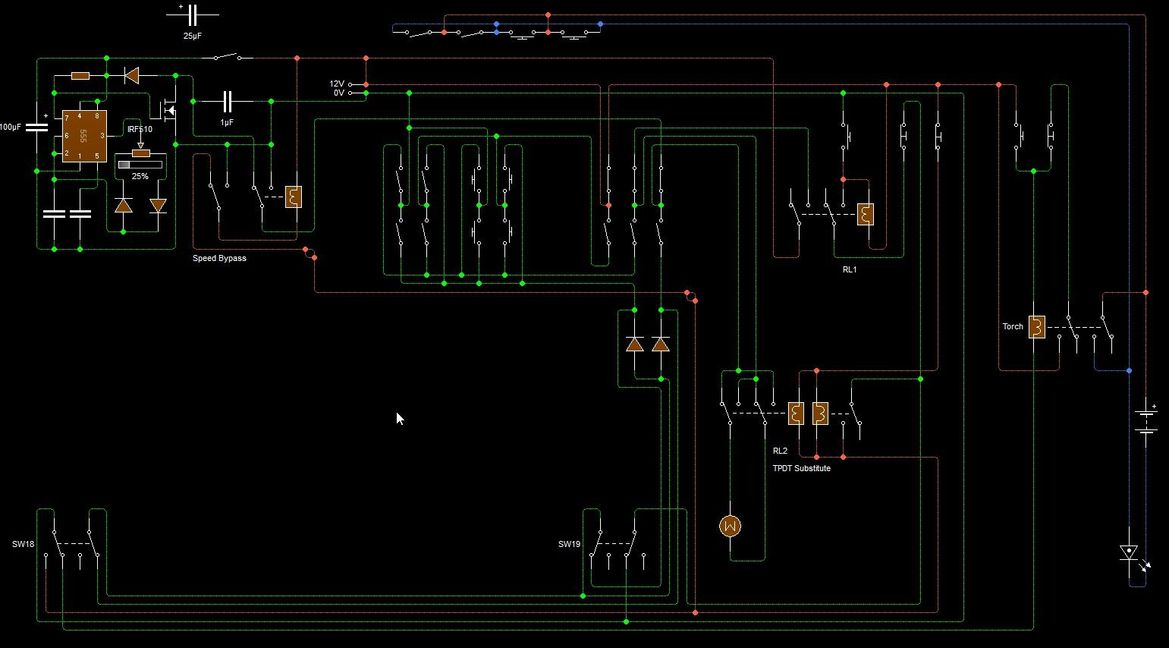This screenshot has height=648, width=1169.
Task: Select the motor M symbol
Action: (730, 526)
